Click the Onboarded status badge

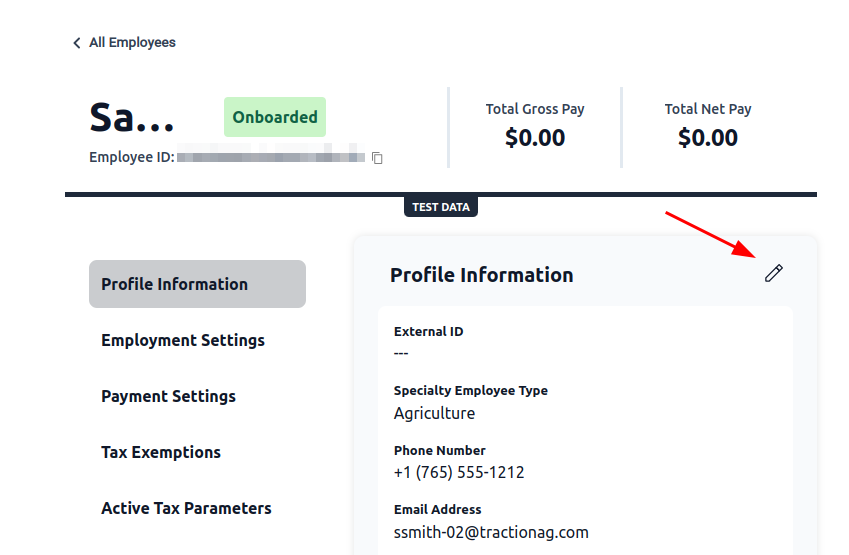pos(275,117)
